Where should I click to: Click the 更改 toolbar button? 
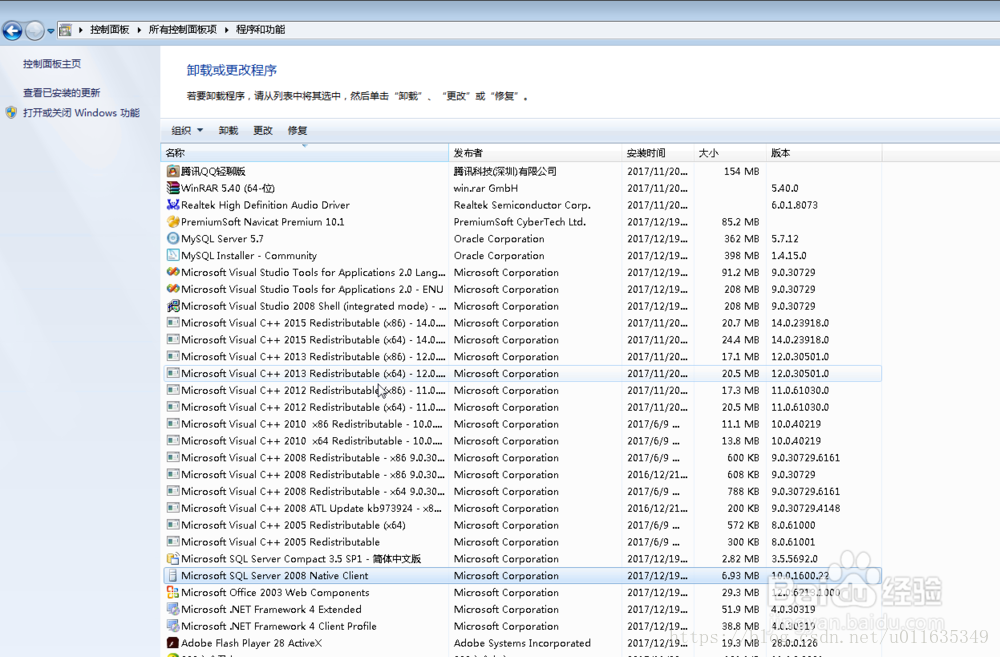263,130
